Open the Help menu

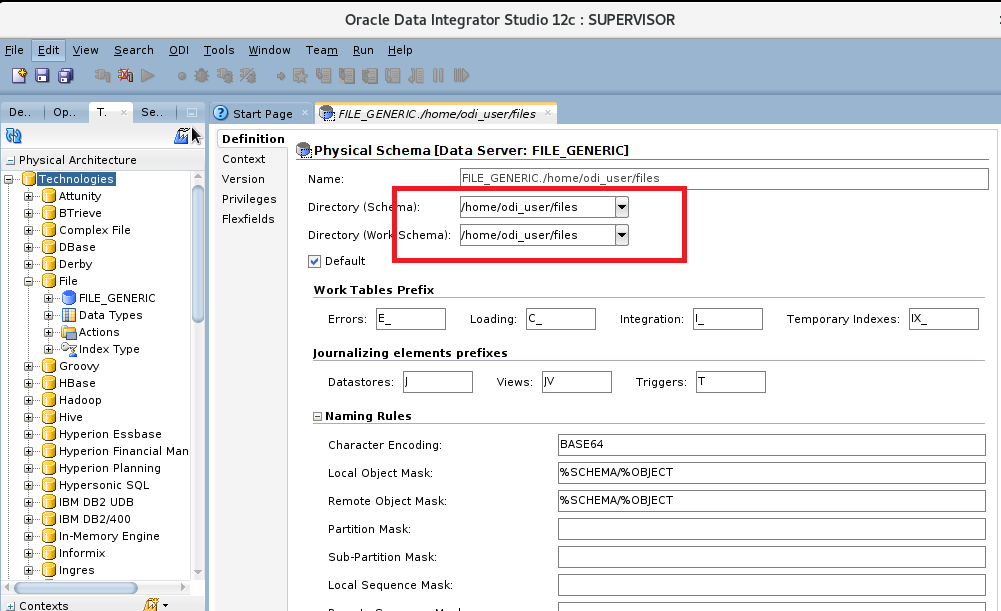(400, 50)
